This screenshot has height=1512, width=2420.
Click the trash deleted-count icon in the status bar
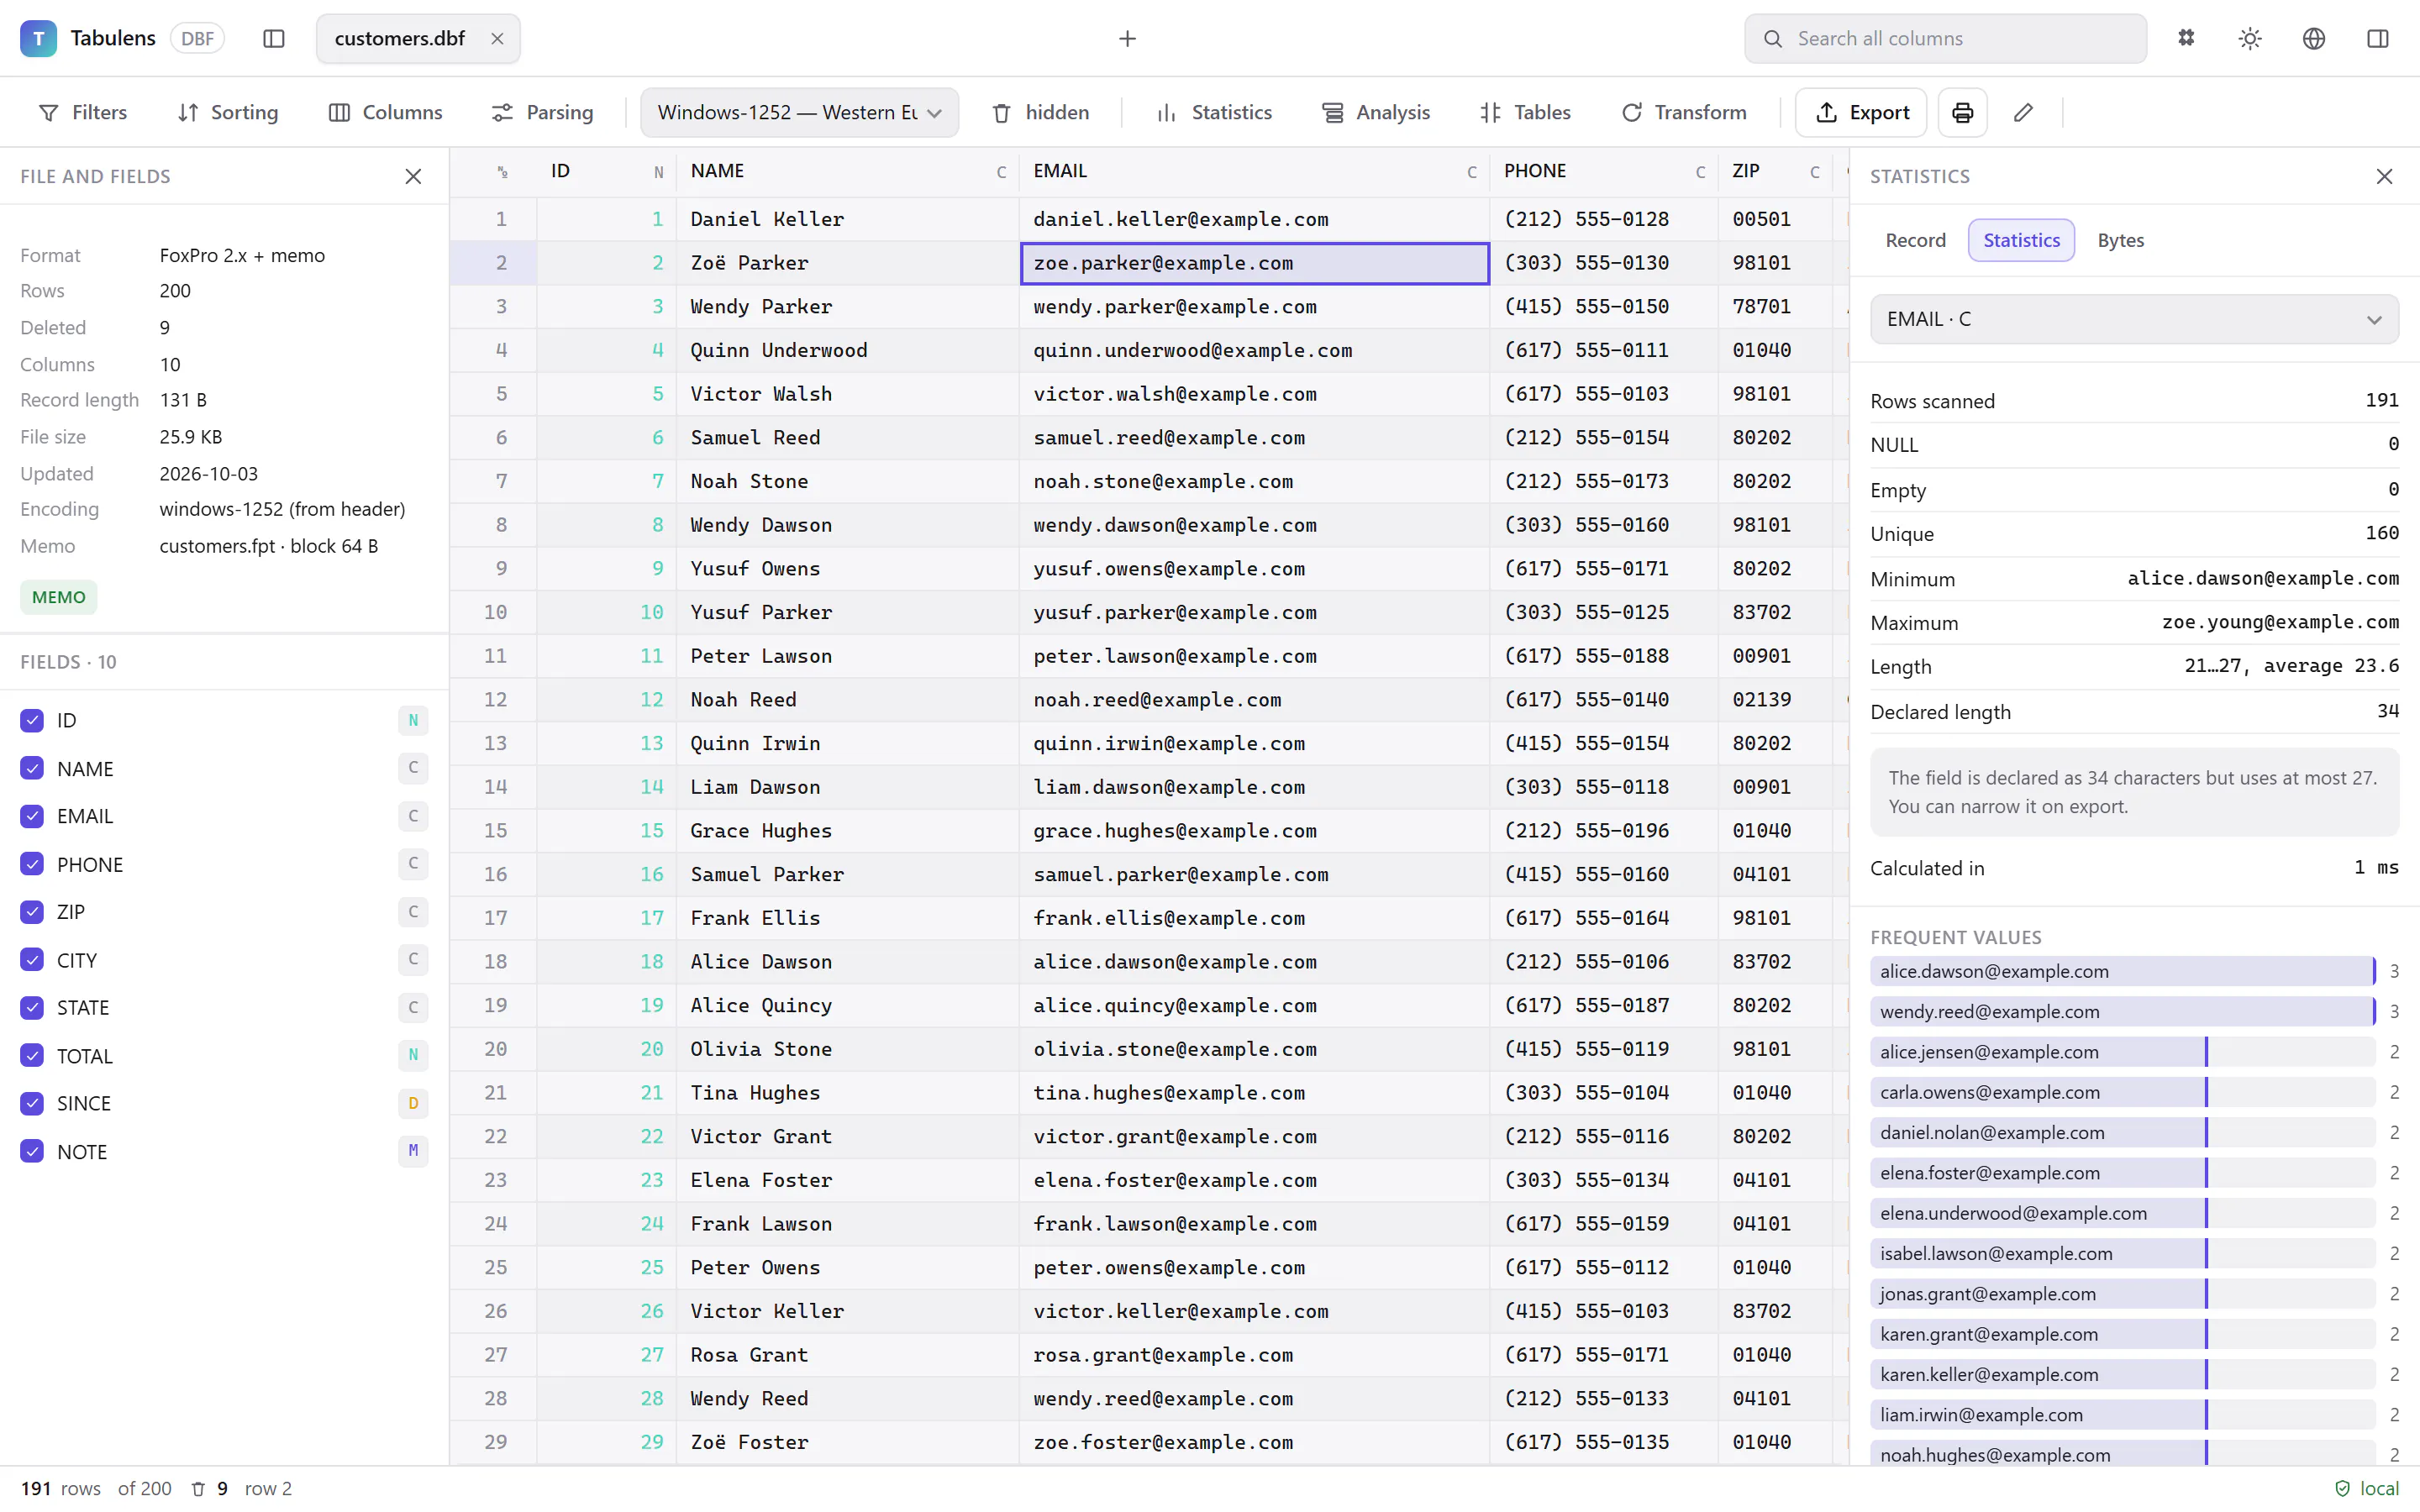[x=198, y=1488]
